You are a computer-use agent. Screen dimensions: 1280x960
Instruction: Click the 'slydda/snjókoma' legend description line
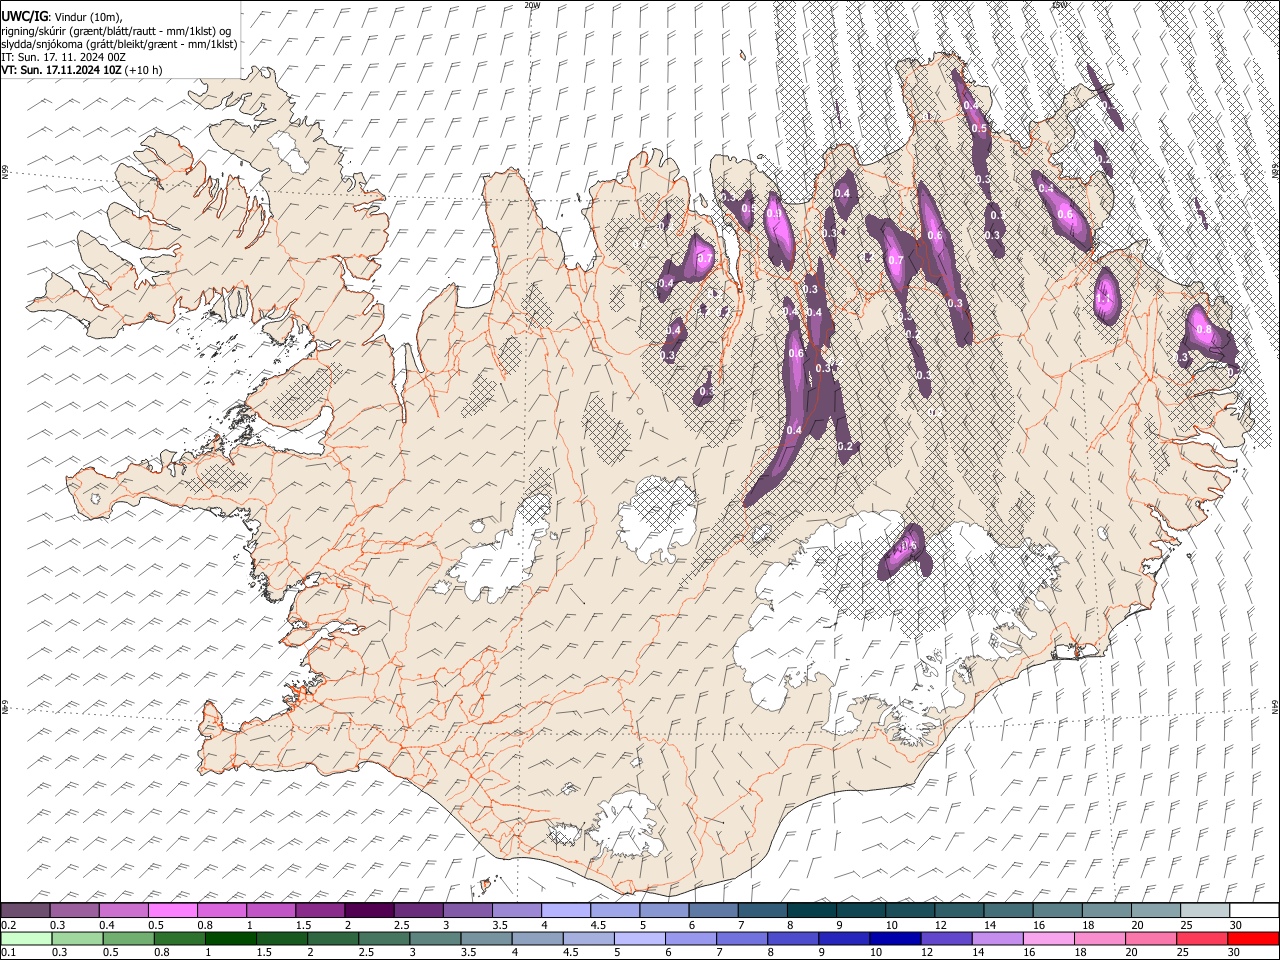(x=119, y=43)
